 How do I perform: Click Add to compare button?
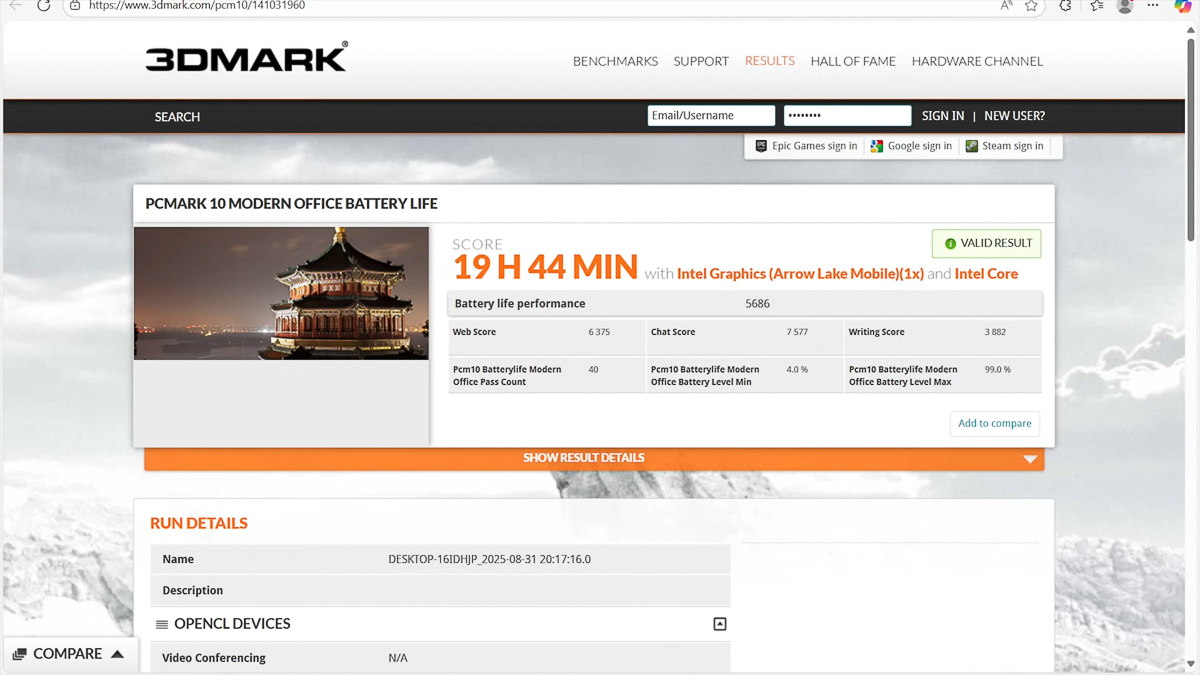click(x=995, y=424)
